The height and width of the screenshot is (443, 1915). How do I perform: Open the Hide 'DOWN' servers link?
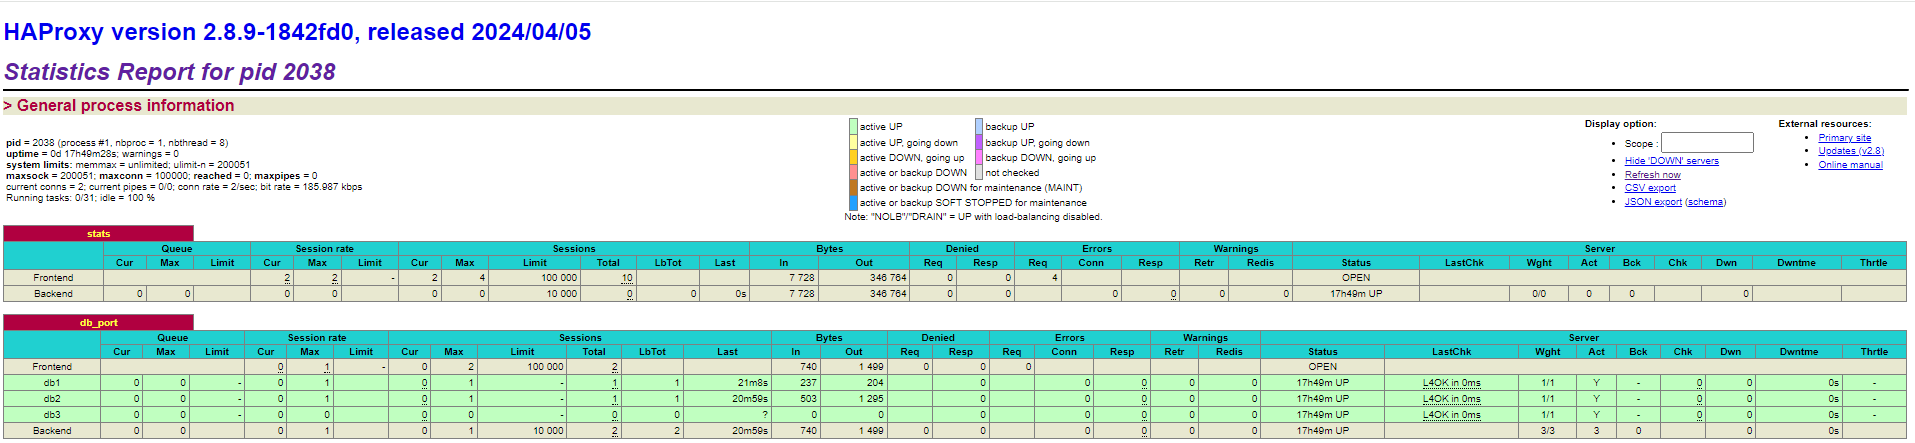point(1671,161)
